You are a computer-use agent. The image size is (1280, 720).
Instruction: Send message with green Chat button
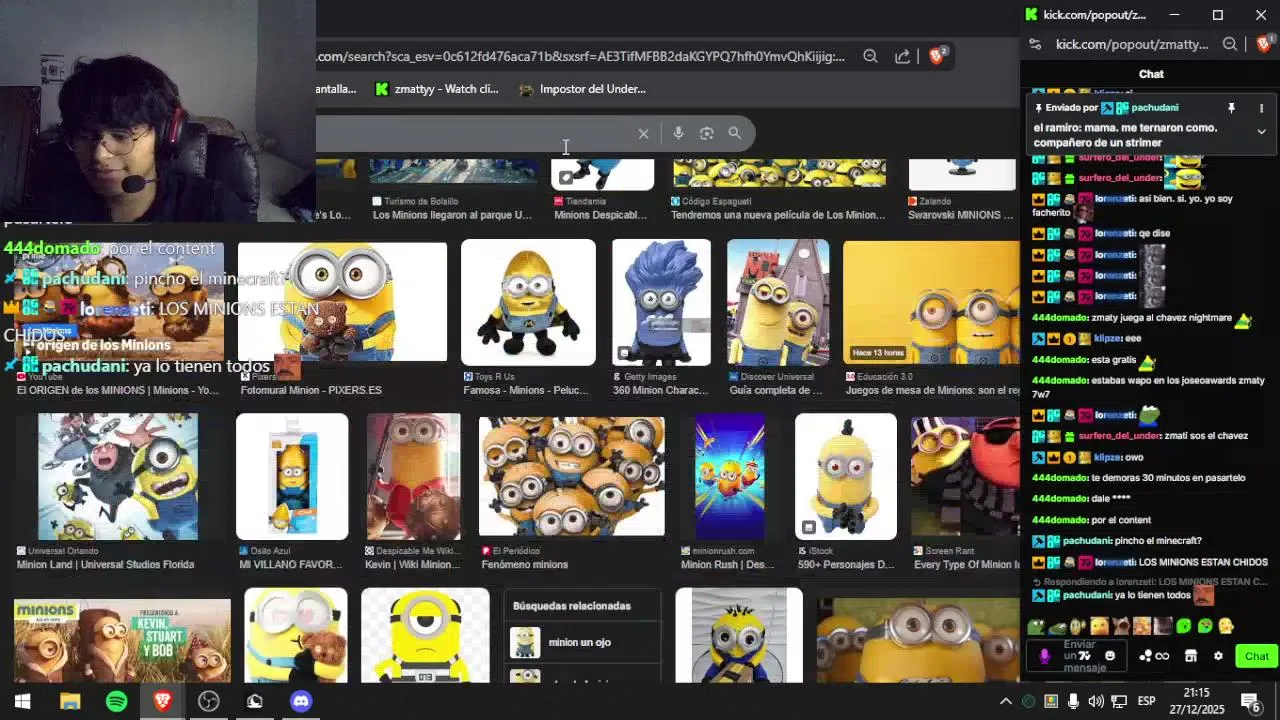[x=1256, y=656]
